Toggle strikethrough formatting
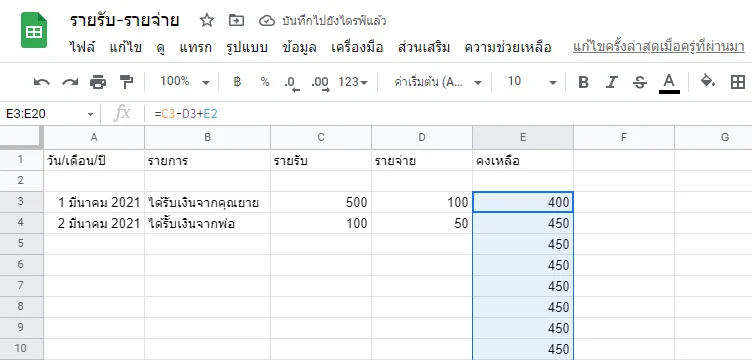The height and width of the screenshot is (360, 752). click(x=639, y=82)
